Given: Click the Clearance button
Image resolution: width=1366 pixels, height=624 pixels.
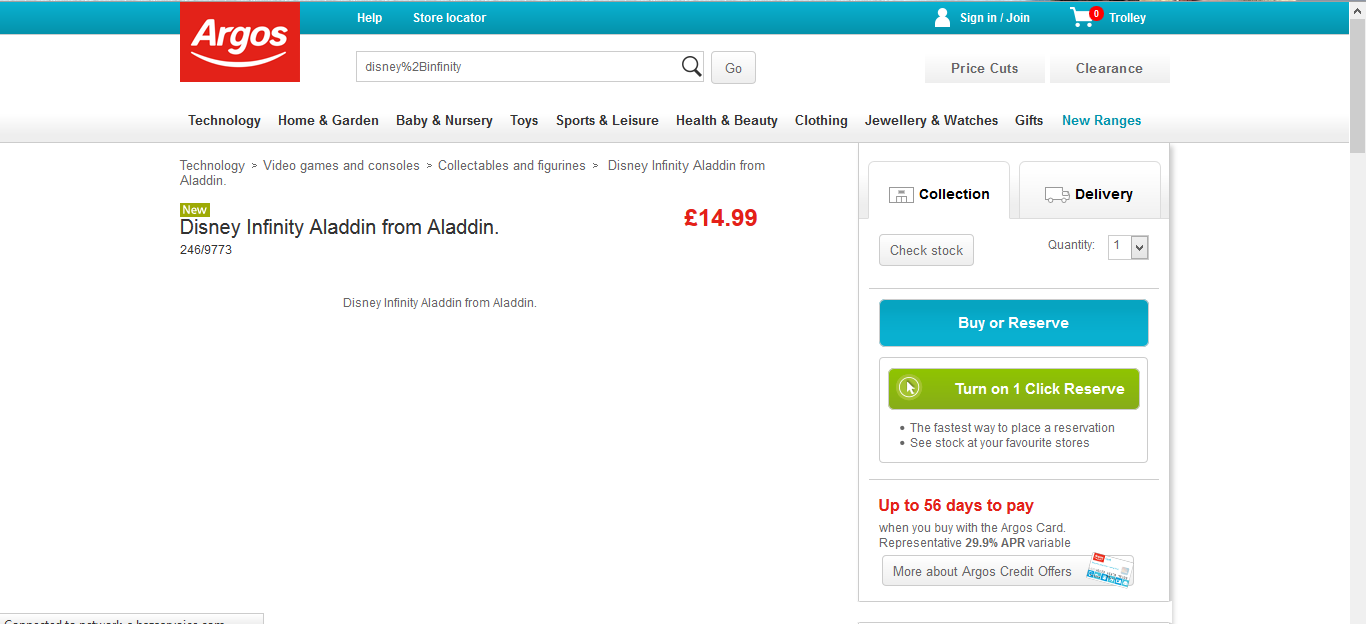Looking at the screenshot, I should 1109,68.
